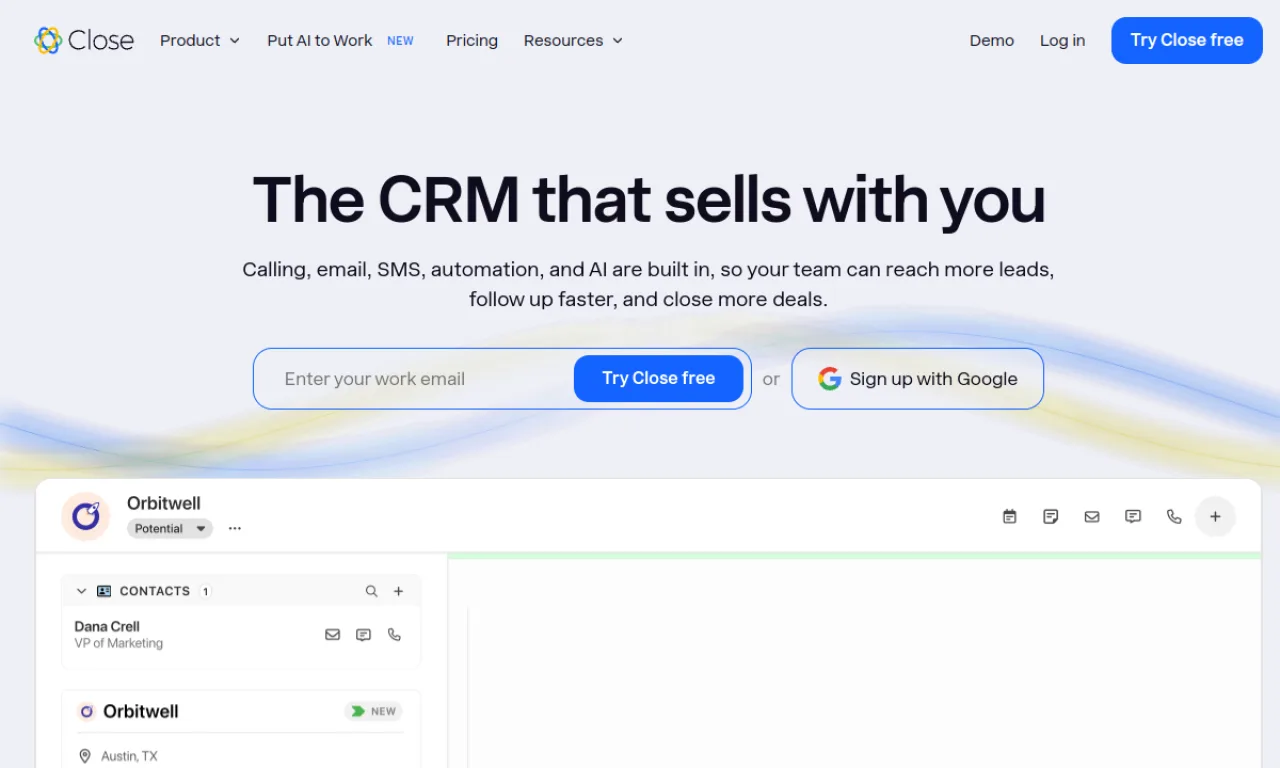Click the SMS icon in the Orbitwell header
Viewport: 1280px width, 768px height.
1133,516
